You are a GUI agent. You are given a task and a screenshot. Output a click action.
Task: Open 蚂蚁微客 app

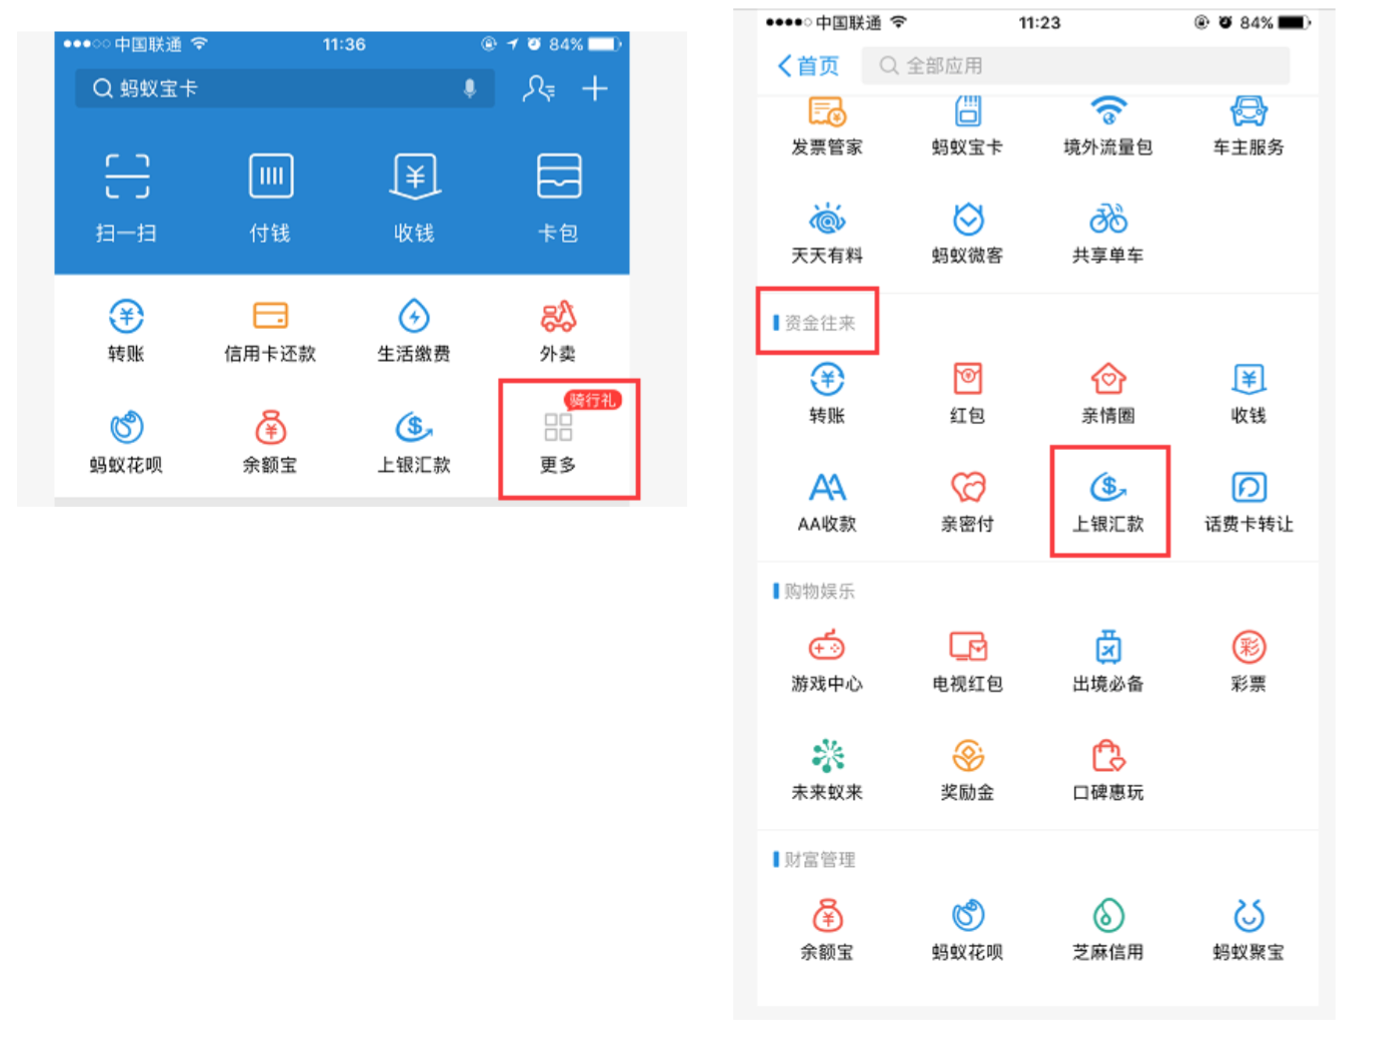(x=967, y=234)
